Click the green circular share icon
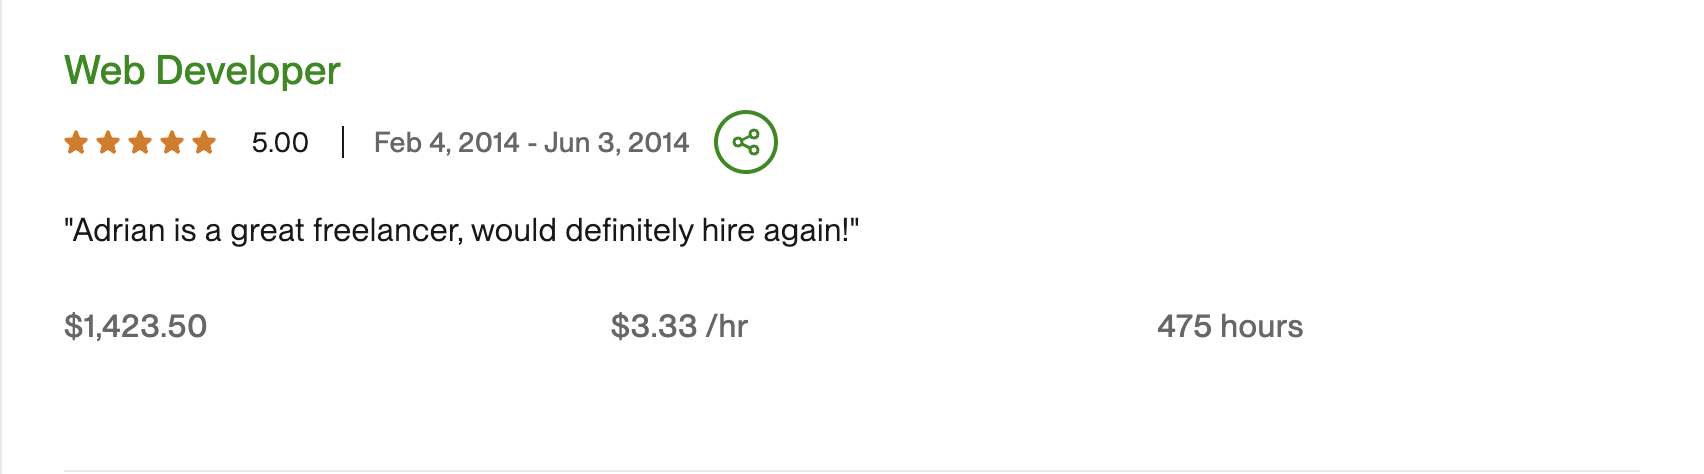Viewport: 1704px width, 474px height. point(745,142)
